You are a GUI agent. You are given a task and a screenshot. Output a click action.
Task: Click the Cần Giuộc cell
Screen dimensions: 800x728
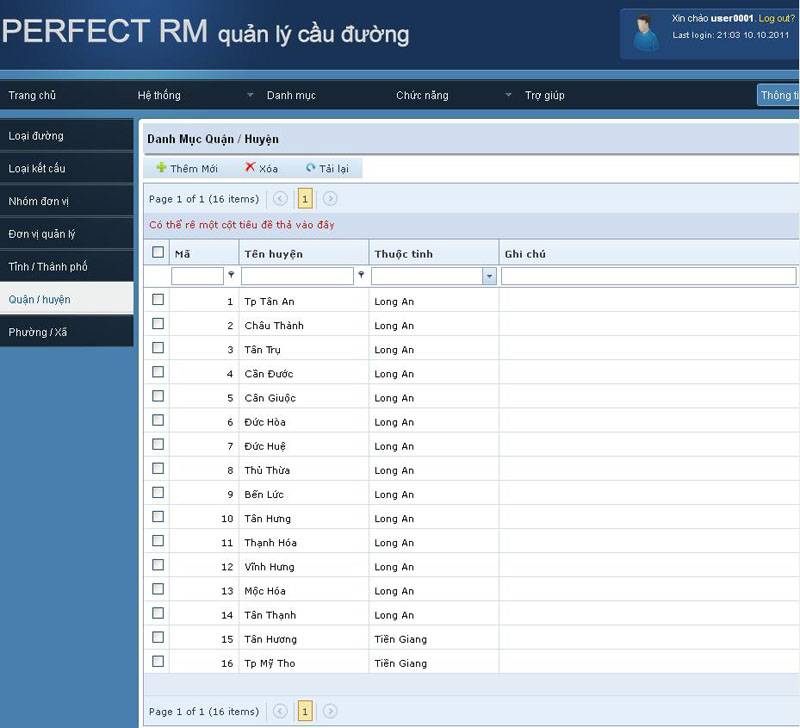[304, 397]
